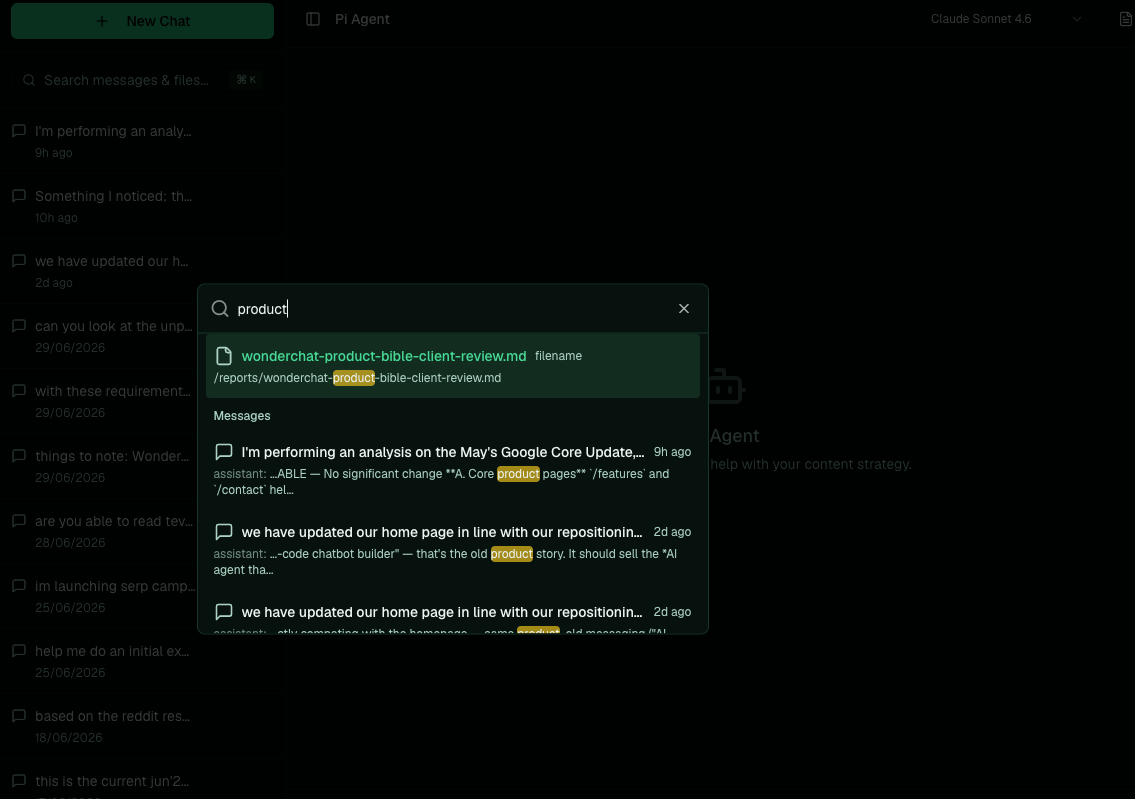Click the robot agent icon in main area

(725, 386)
